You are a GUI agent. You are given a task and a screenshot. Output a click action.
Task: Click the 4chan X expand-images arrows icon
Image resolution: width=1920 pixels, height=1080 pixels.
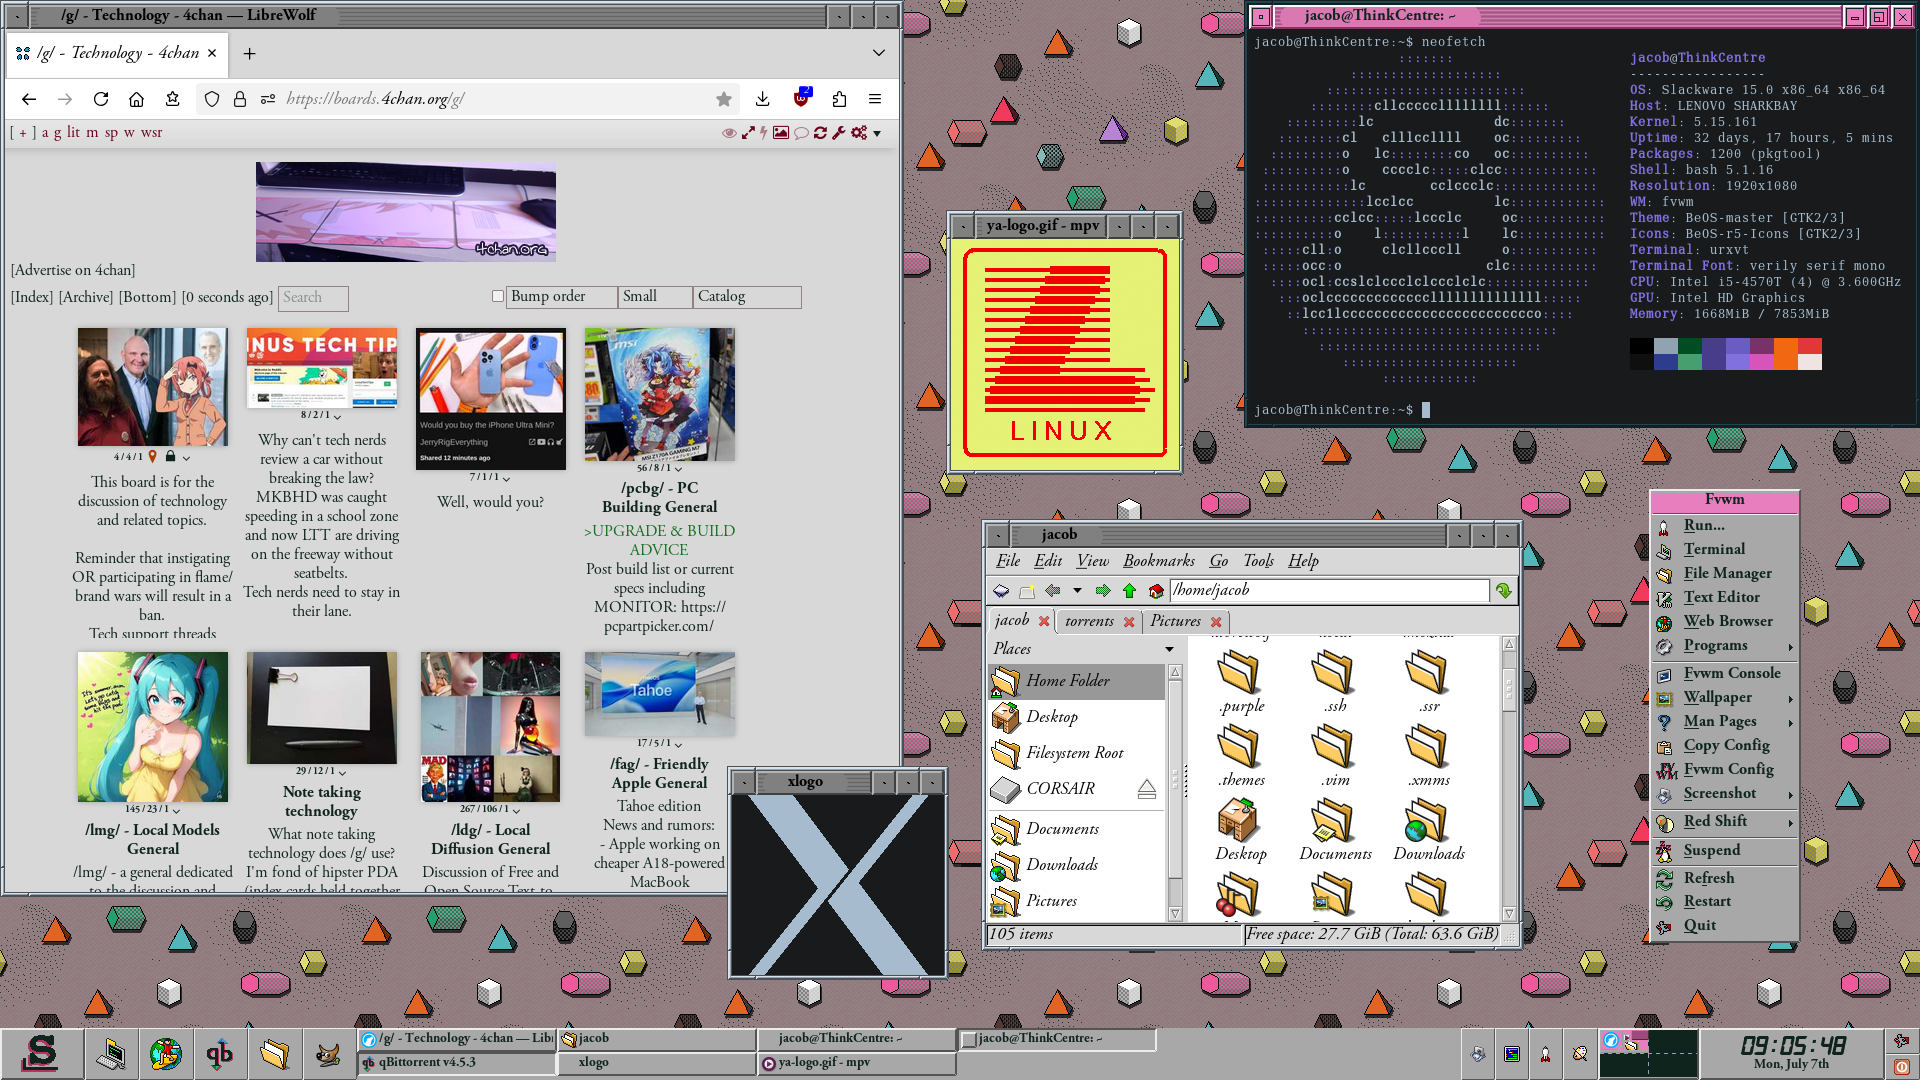click(x=747, y=133)
